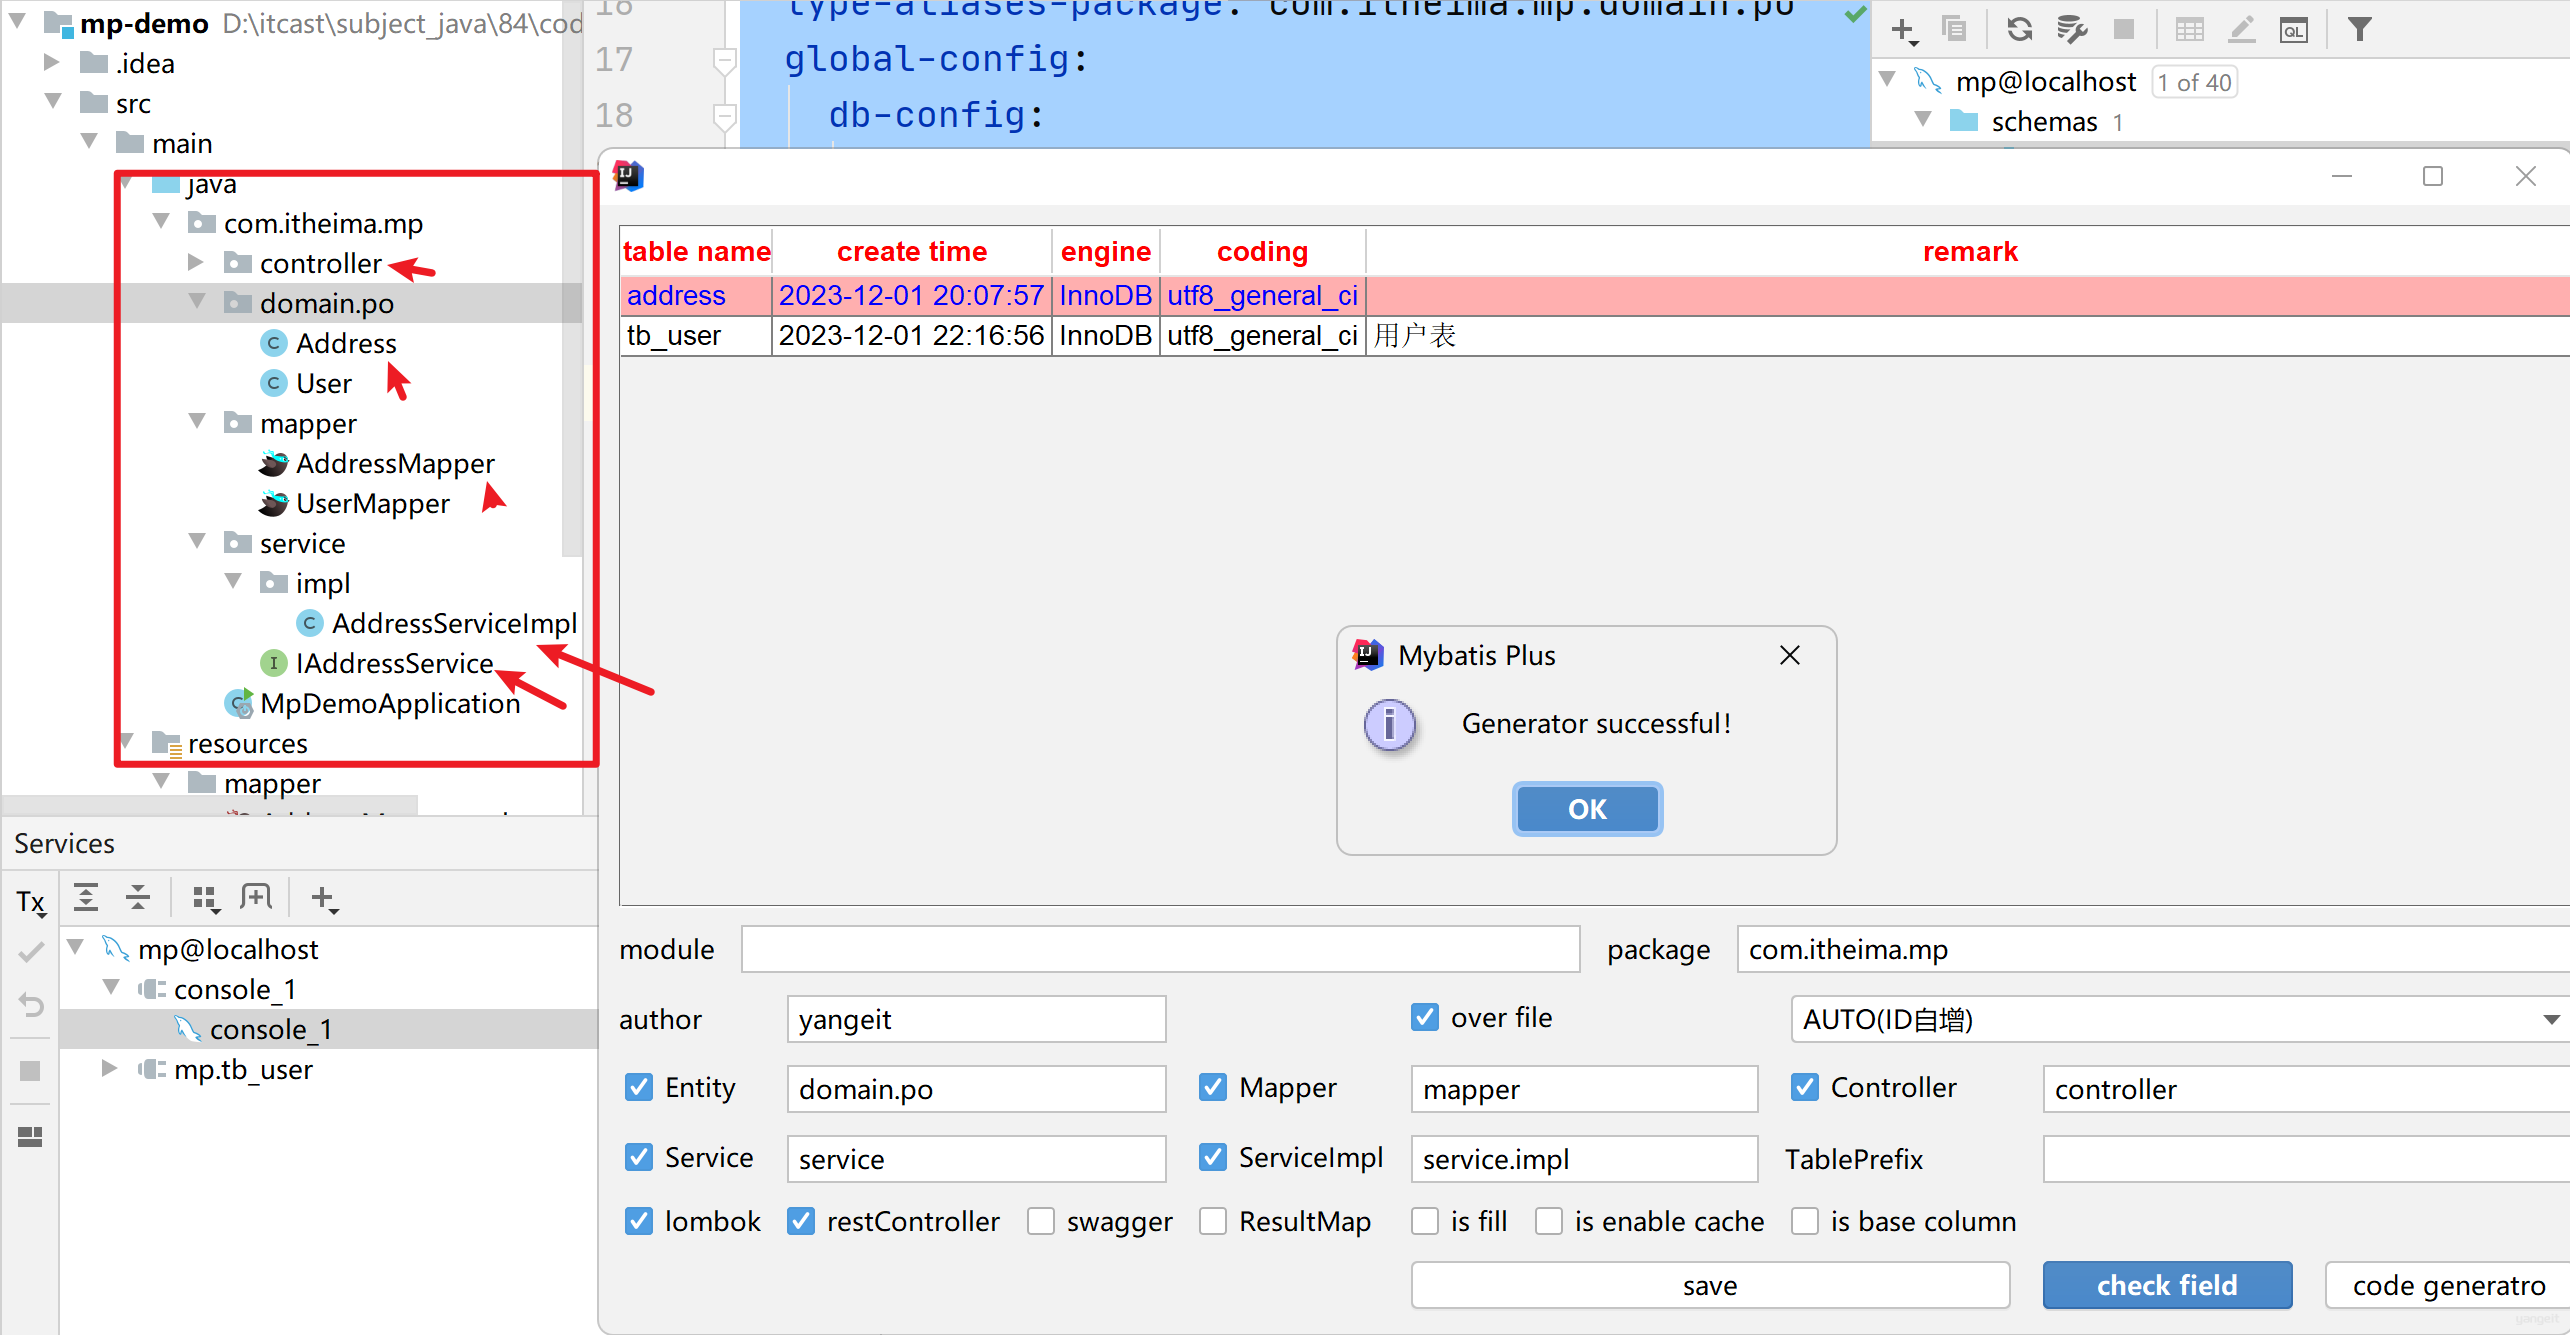Click the save button
This screenshot has height=1335, width=2570.
pos(1710,1285)
